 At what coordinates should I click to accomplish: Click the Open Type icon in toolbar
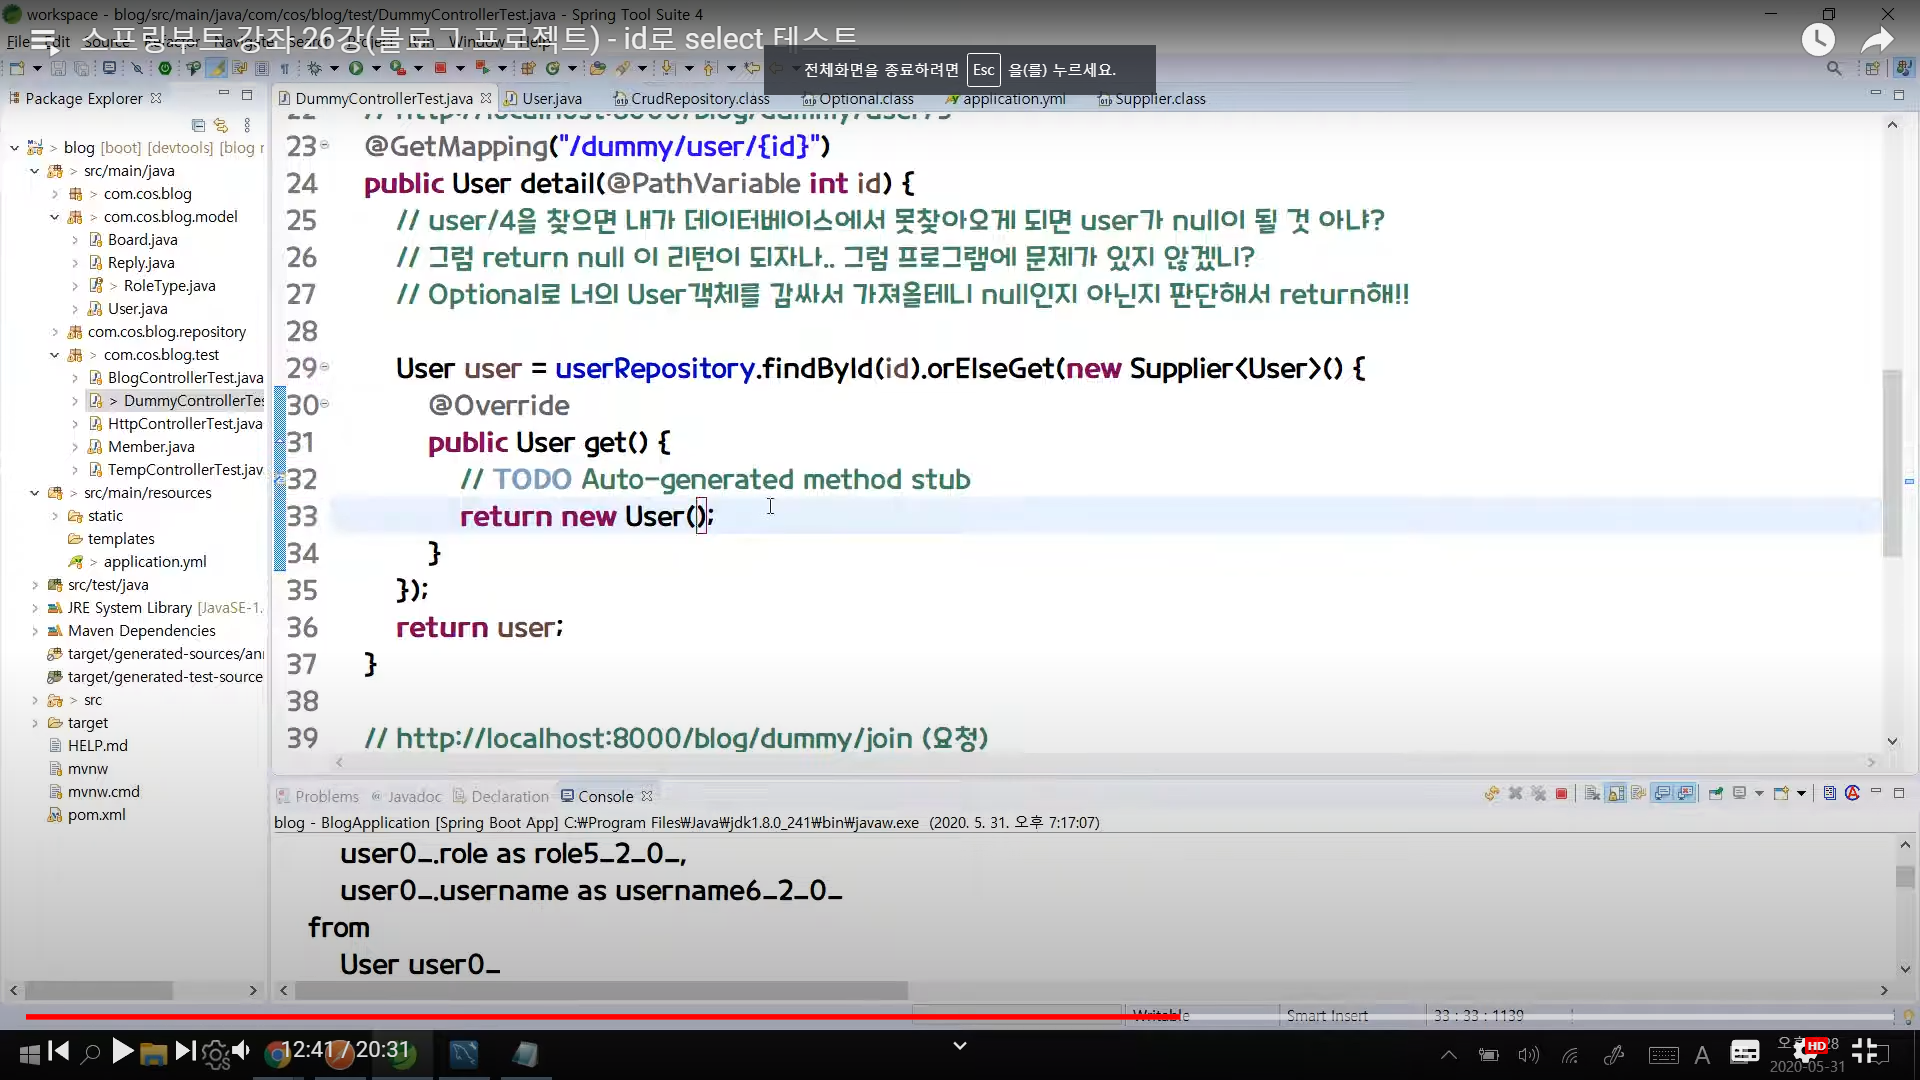click(597, 68)
